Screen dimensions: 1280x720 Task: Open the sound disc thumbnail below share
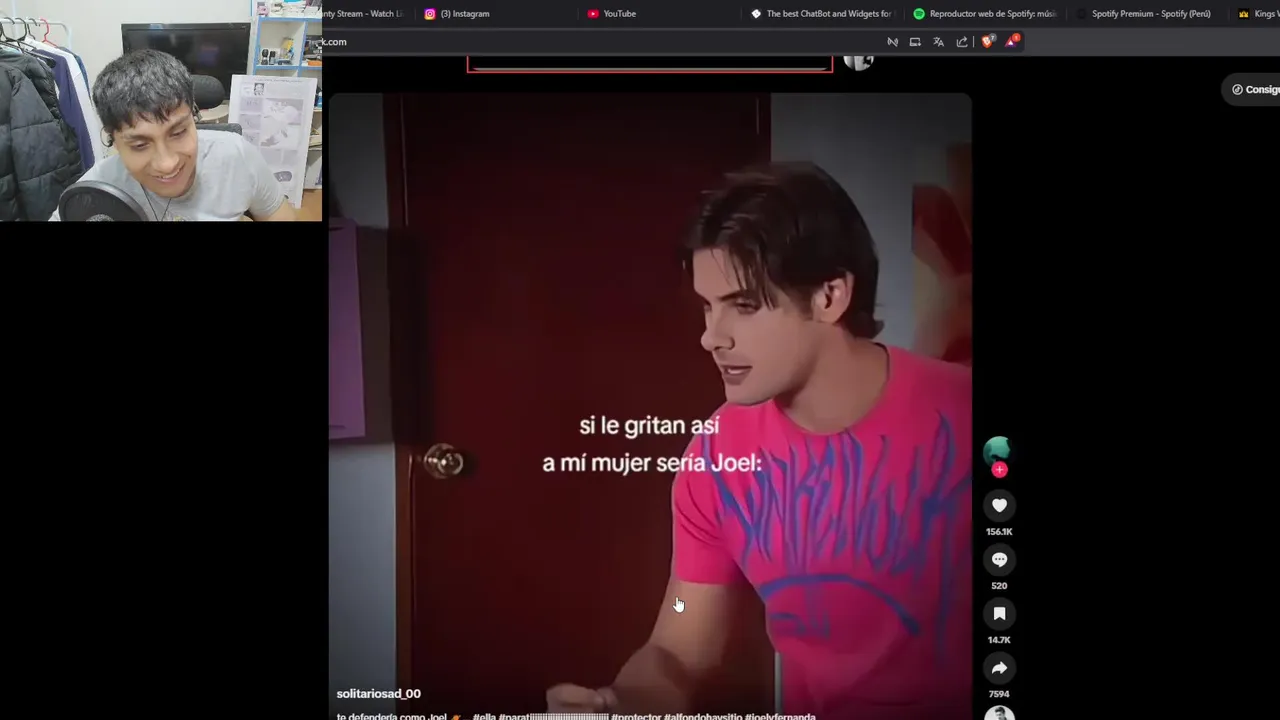(x=999, y=713)
